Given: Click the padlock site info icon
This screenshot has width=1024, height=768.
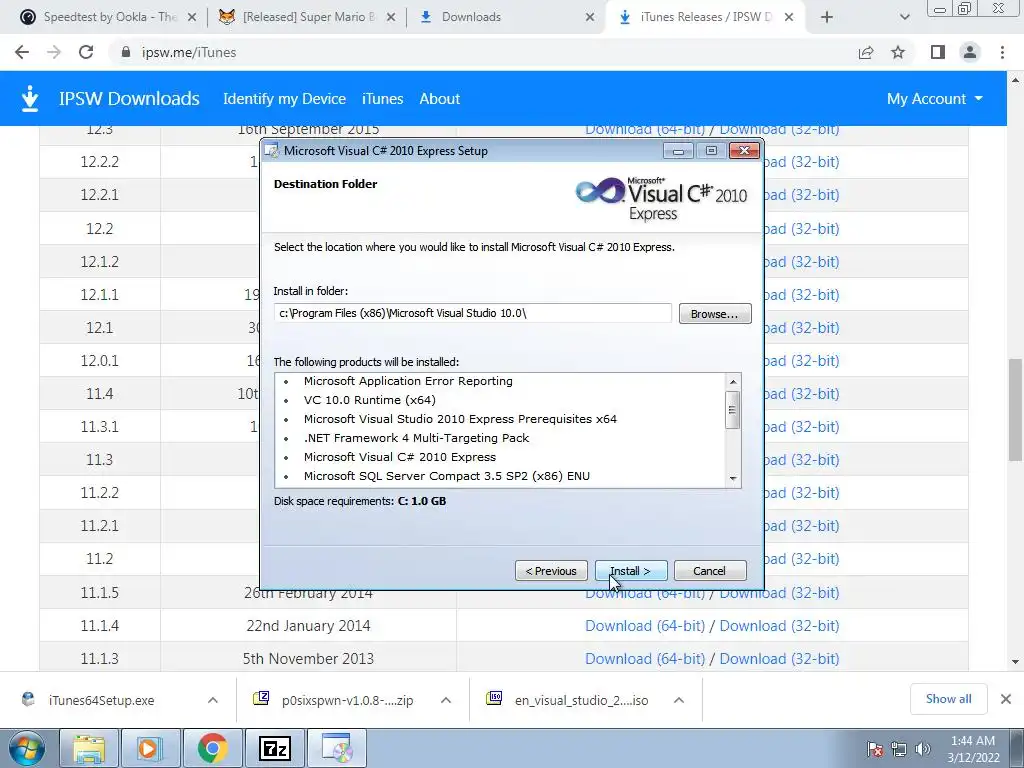Looking at the screenshot, I should tap(126, 52).
